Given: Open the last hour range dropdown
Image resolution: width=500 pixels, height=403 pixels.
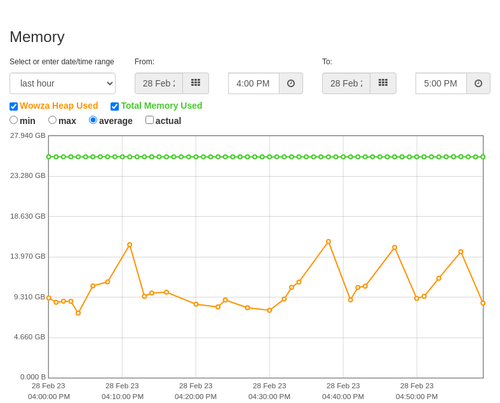Looking at the screenshot, I should pos(62,83).
